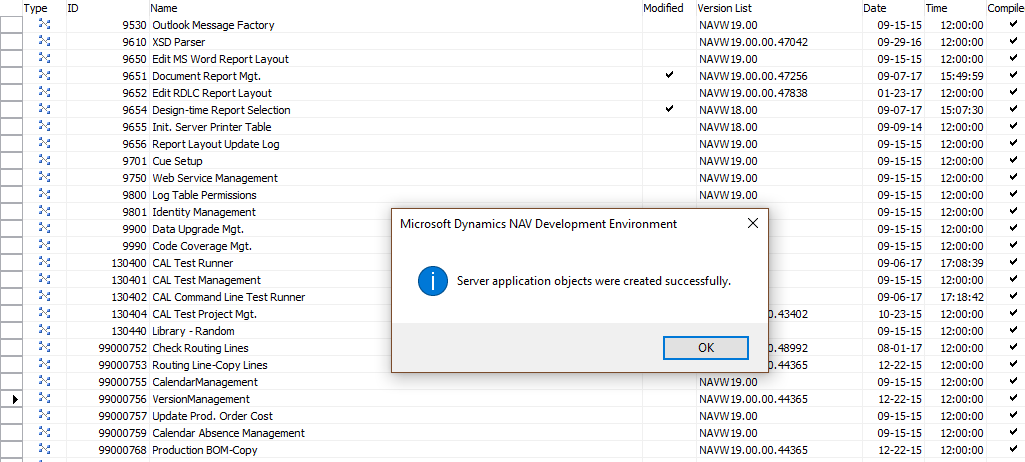The width and height of the screenshot is (1025, 462).
Task: Click Compiled checkmark for Cue Setup row
Action: point(1013,160)
